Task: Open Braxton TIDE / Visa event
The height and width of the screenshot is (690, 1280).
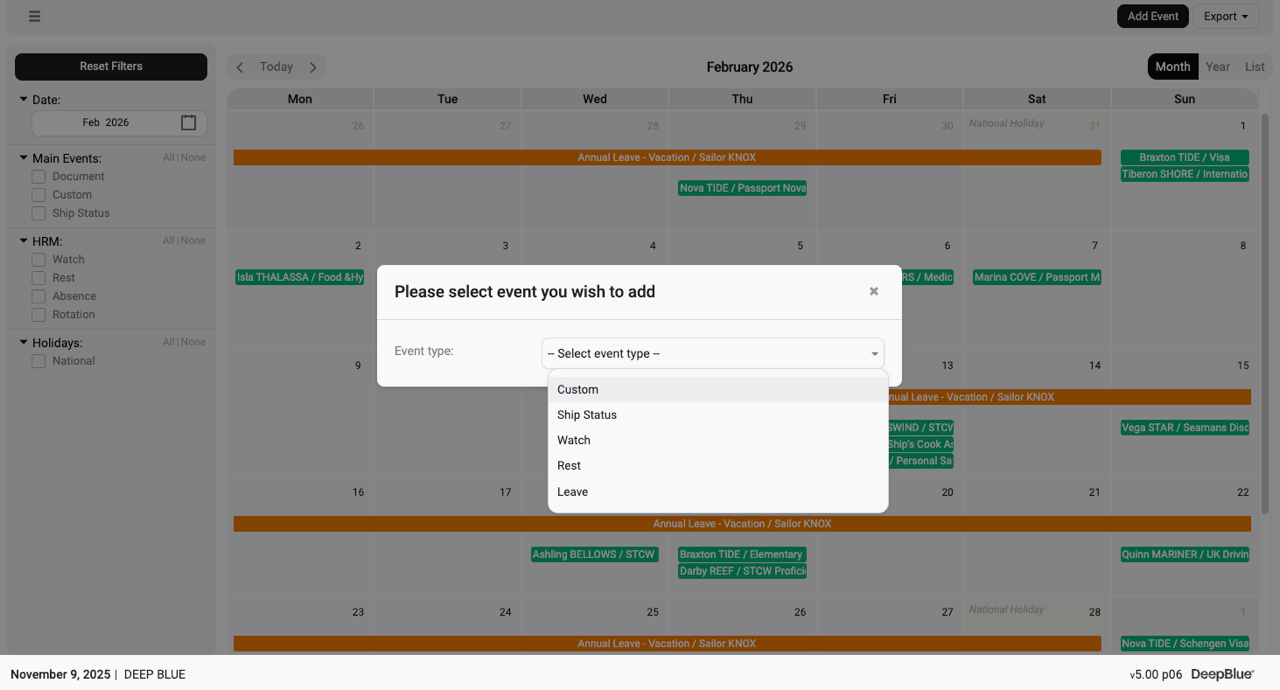Action: tap(1185, 157)
